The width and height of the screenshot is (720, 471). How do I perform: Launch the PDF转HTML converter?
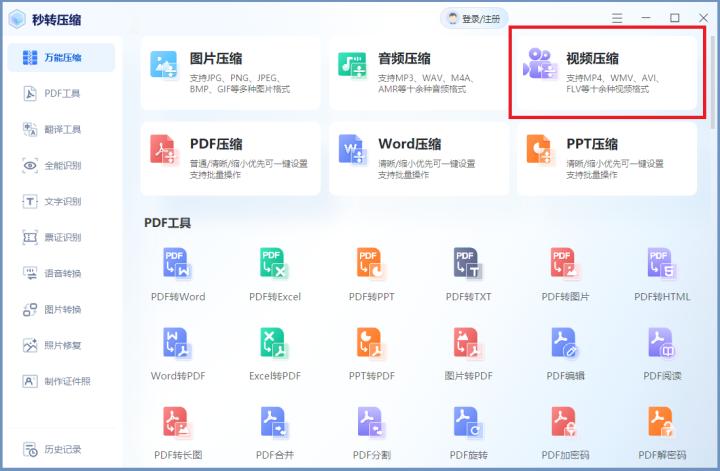[662, 275]
